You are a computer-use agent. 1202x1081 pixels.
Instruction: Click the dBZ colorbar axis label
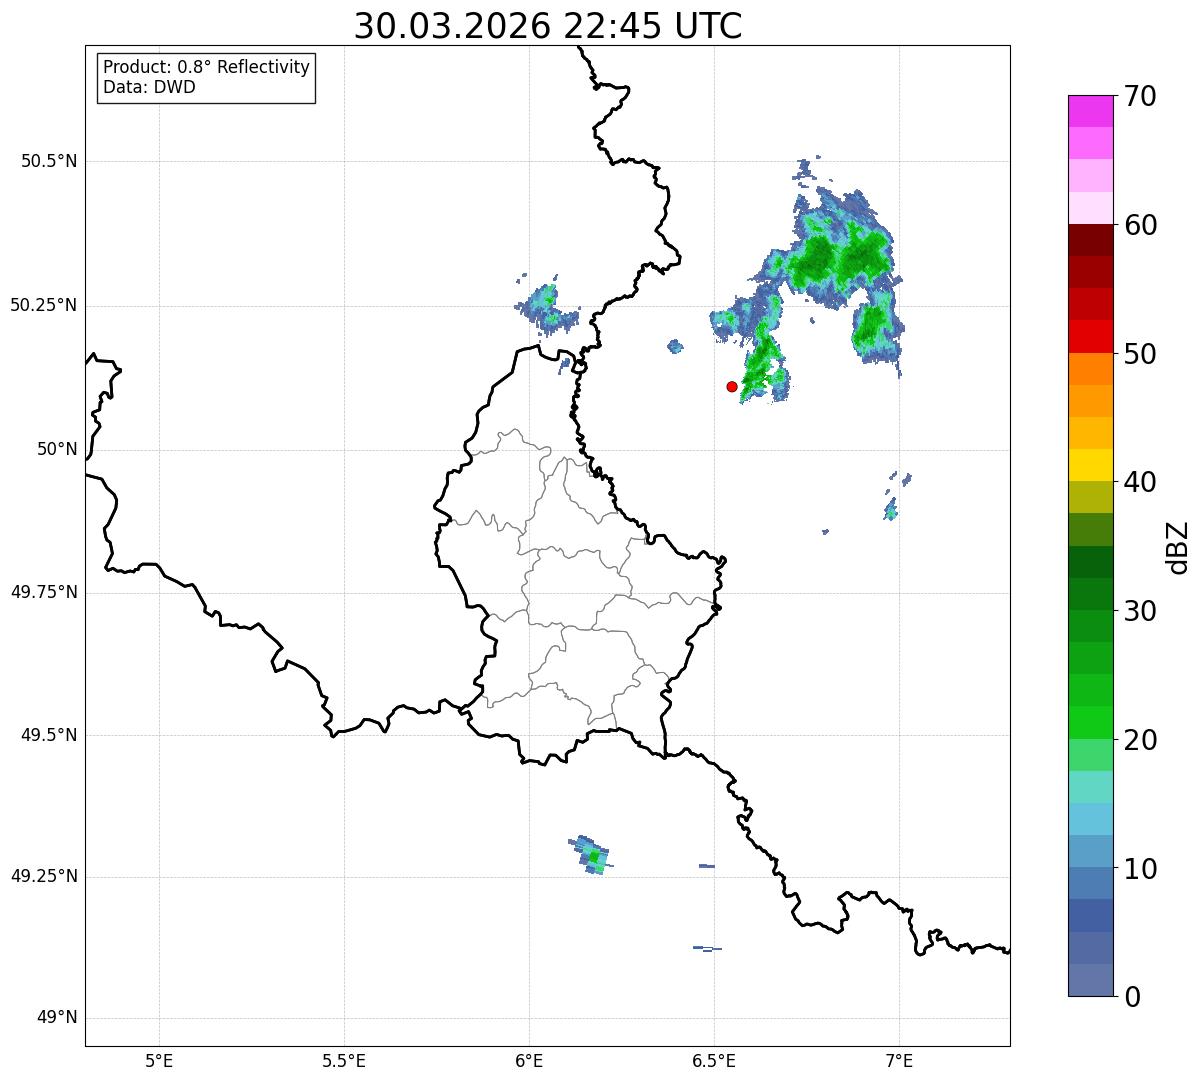[x=1178, y=547]
